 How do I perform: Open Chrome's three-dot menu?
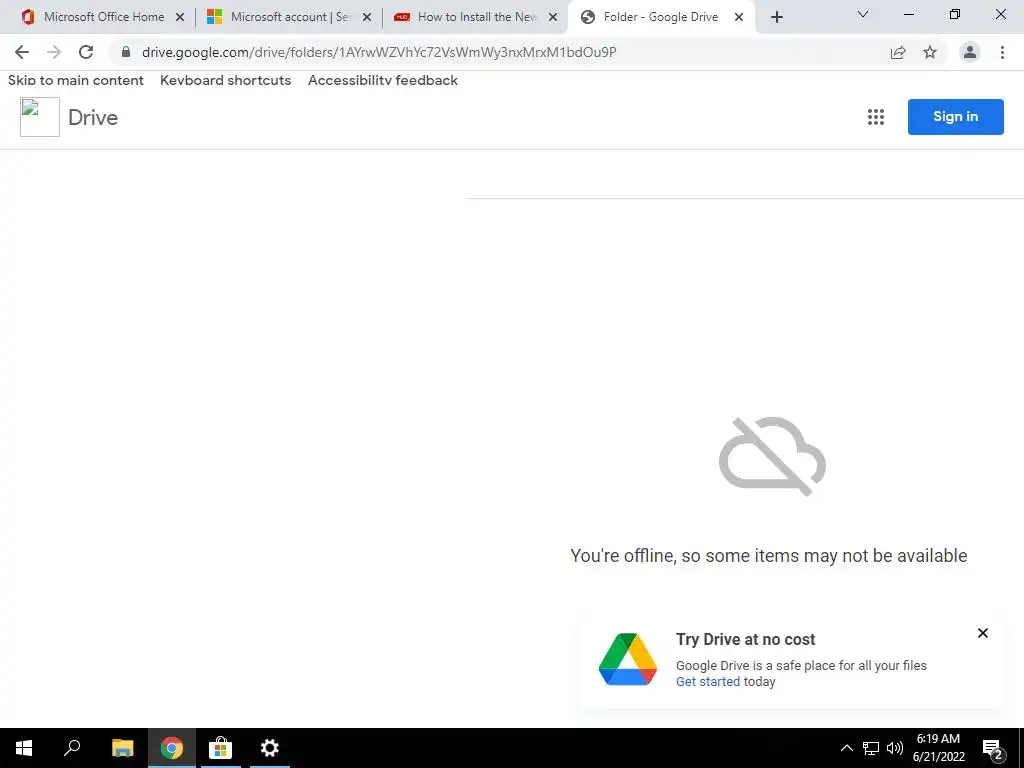(x=1002, y=52)
